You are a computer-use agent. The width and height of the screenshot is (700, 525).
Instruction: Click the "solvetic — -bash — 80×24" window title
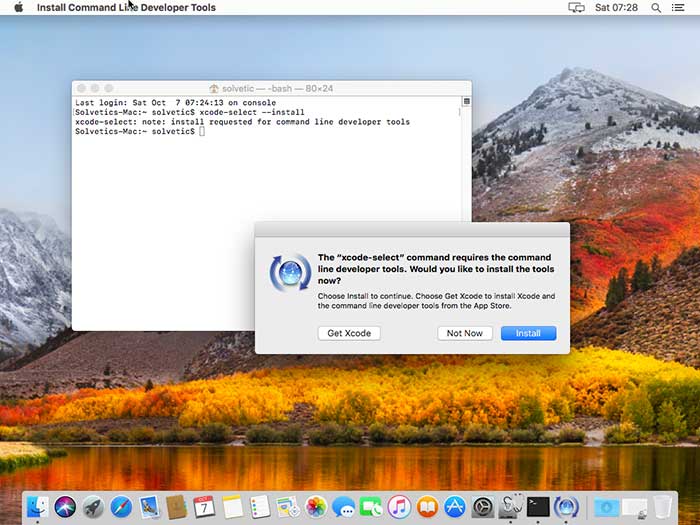coord(277,88)
